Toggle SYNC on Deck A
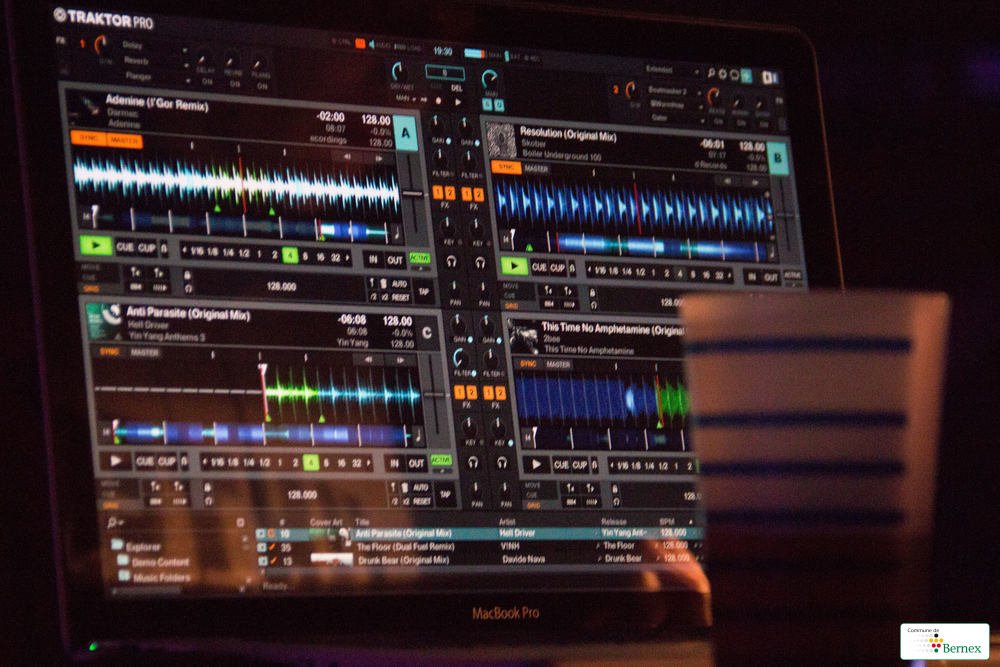The width and height of the screenshot is (1000, 667). click(x=89, y=138)
